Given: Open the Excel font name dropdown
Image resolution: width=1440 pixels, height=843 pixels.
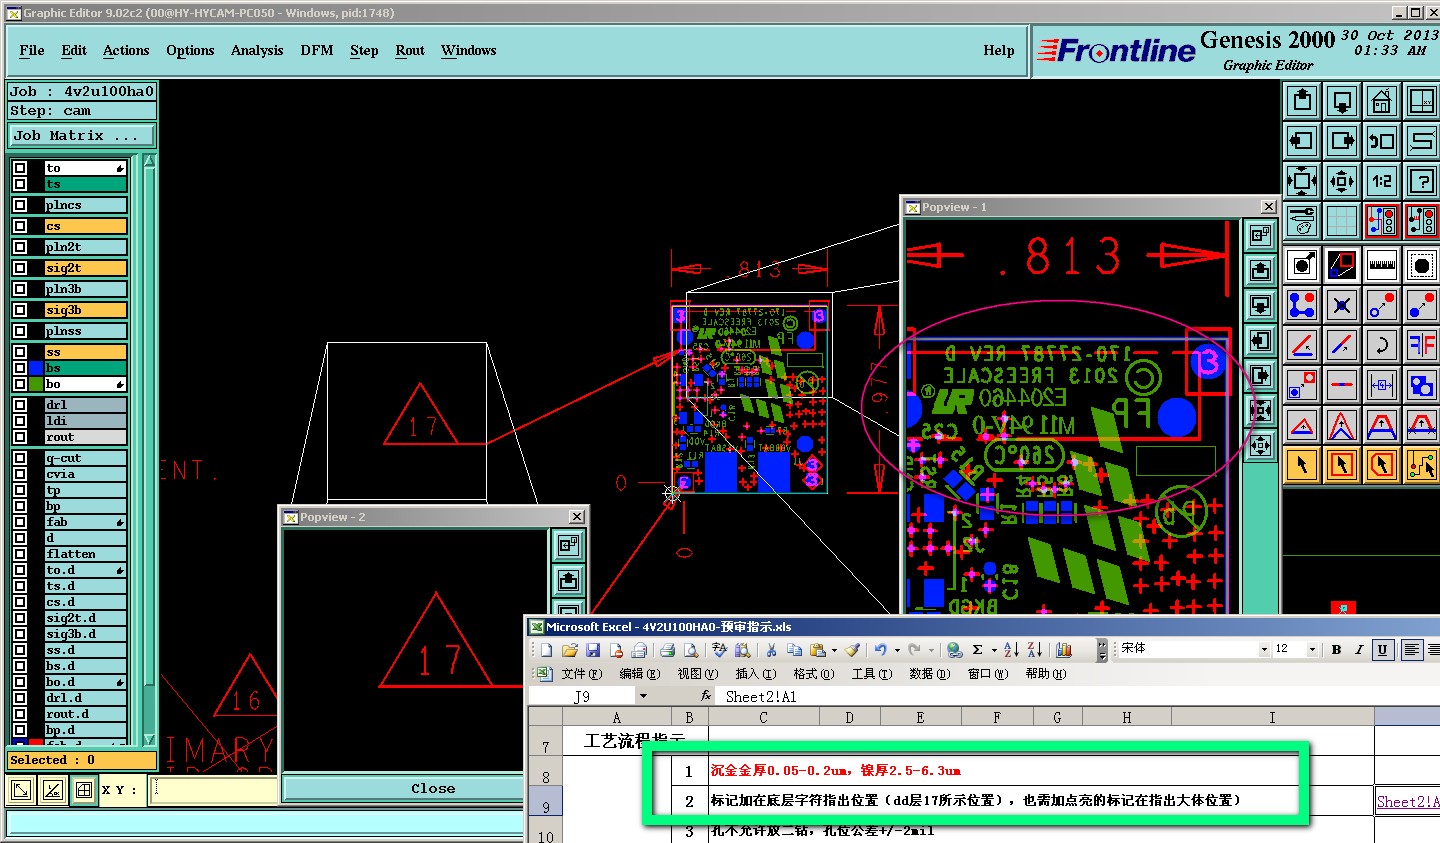Looking at the screenshot, I should coord(1263,649).
